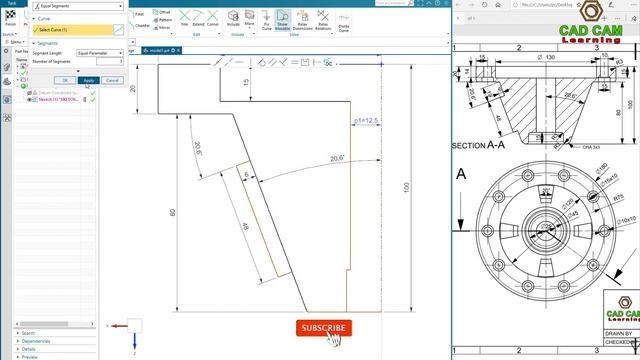This screenshot has height=360, width=640.
Task: Click the Mirror curve tool
Action: [162, 28]
